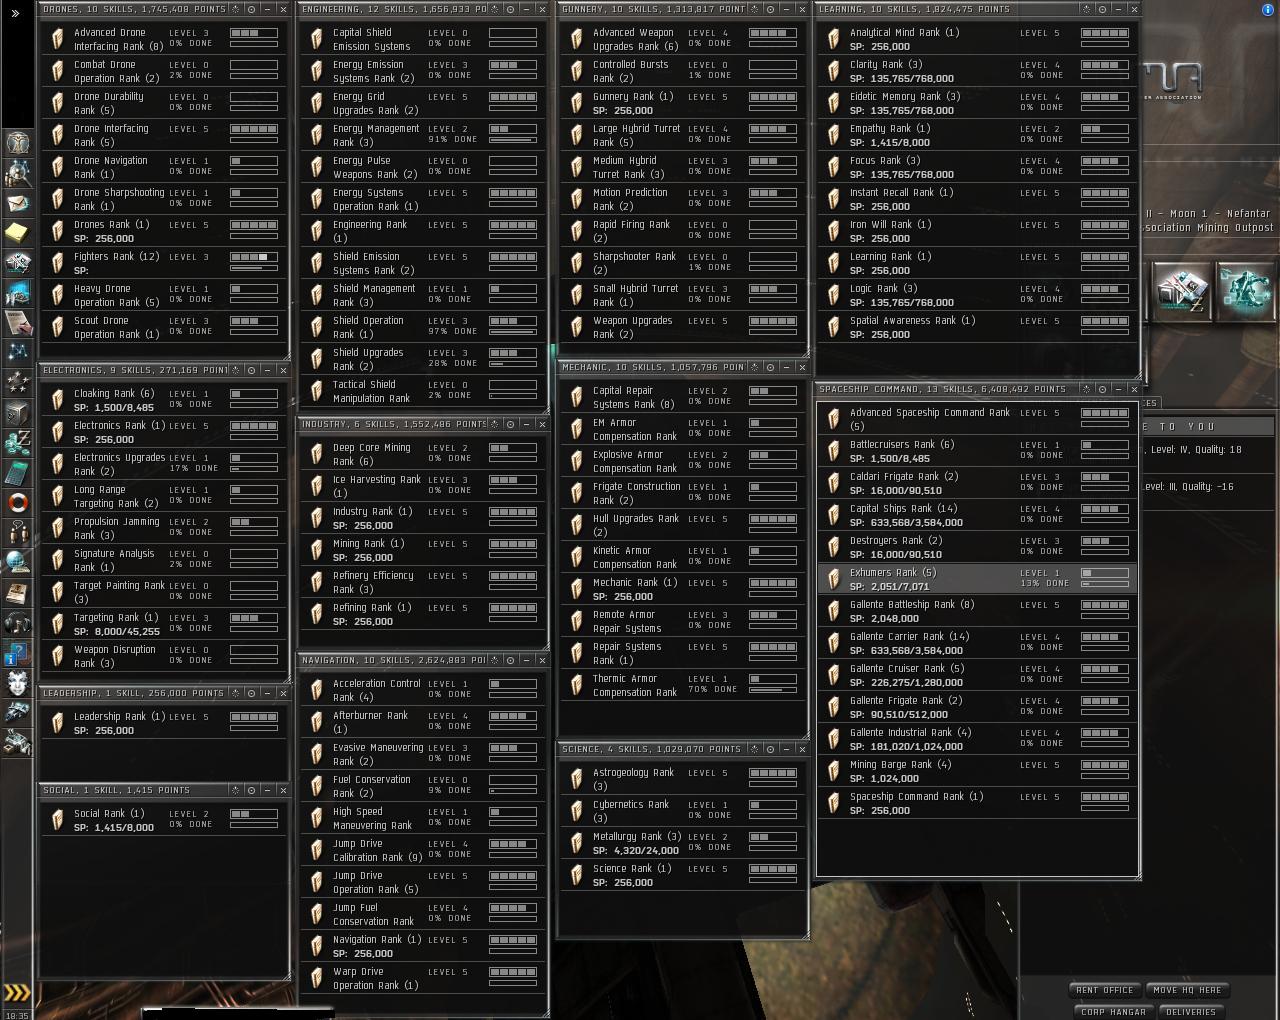Click the blue market screen sidebar icon
Viewport: 1280px width, 1020px height.
tap(17, 293)
